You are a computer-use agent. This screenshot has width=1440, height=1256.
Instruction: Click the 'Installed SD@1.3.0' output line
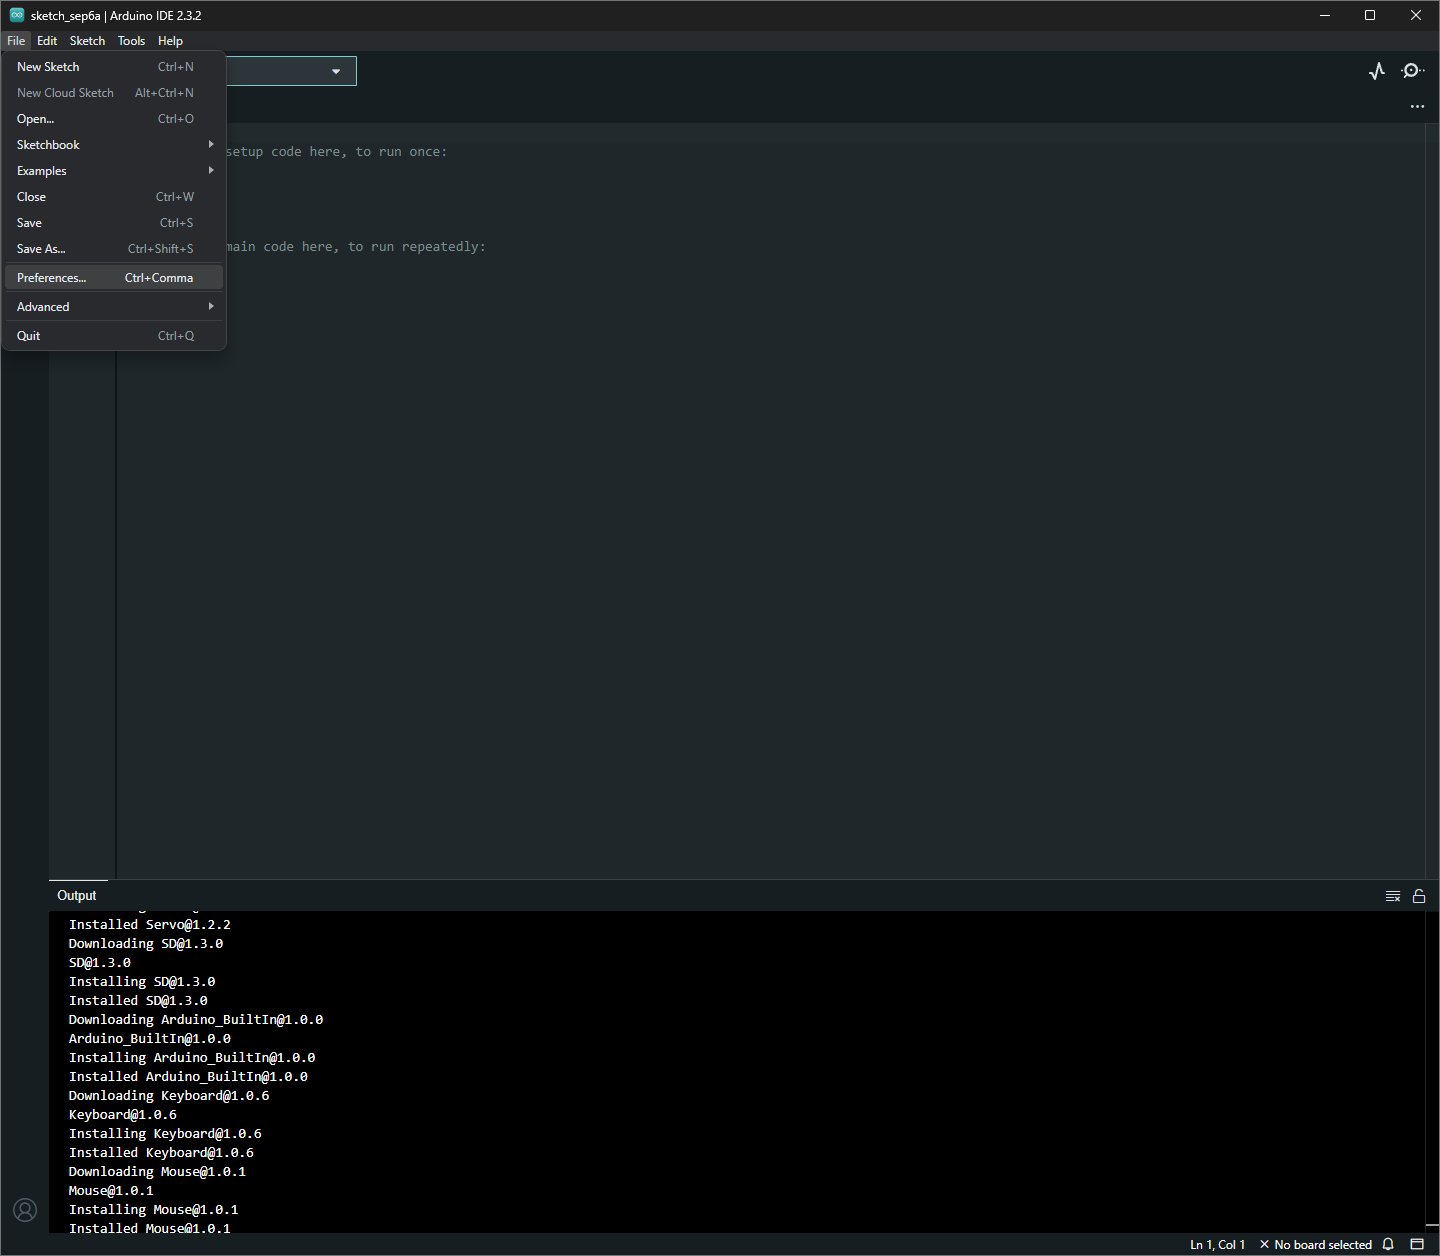click(x=138, y=1001)
